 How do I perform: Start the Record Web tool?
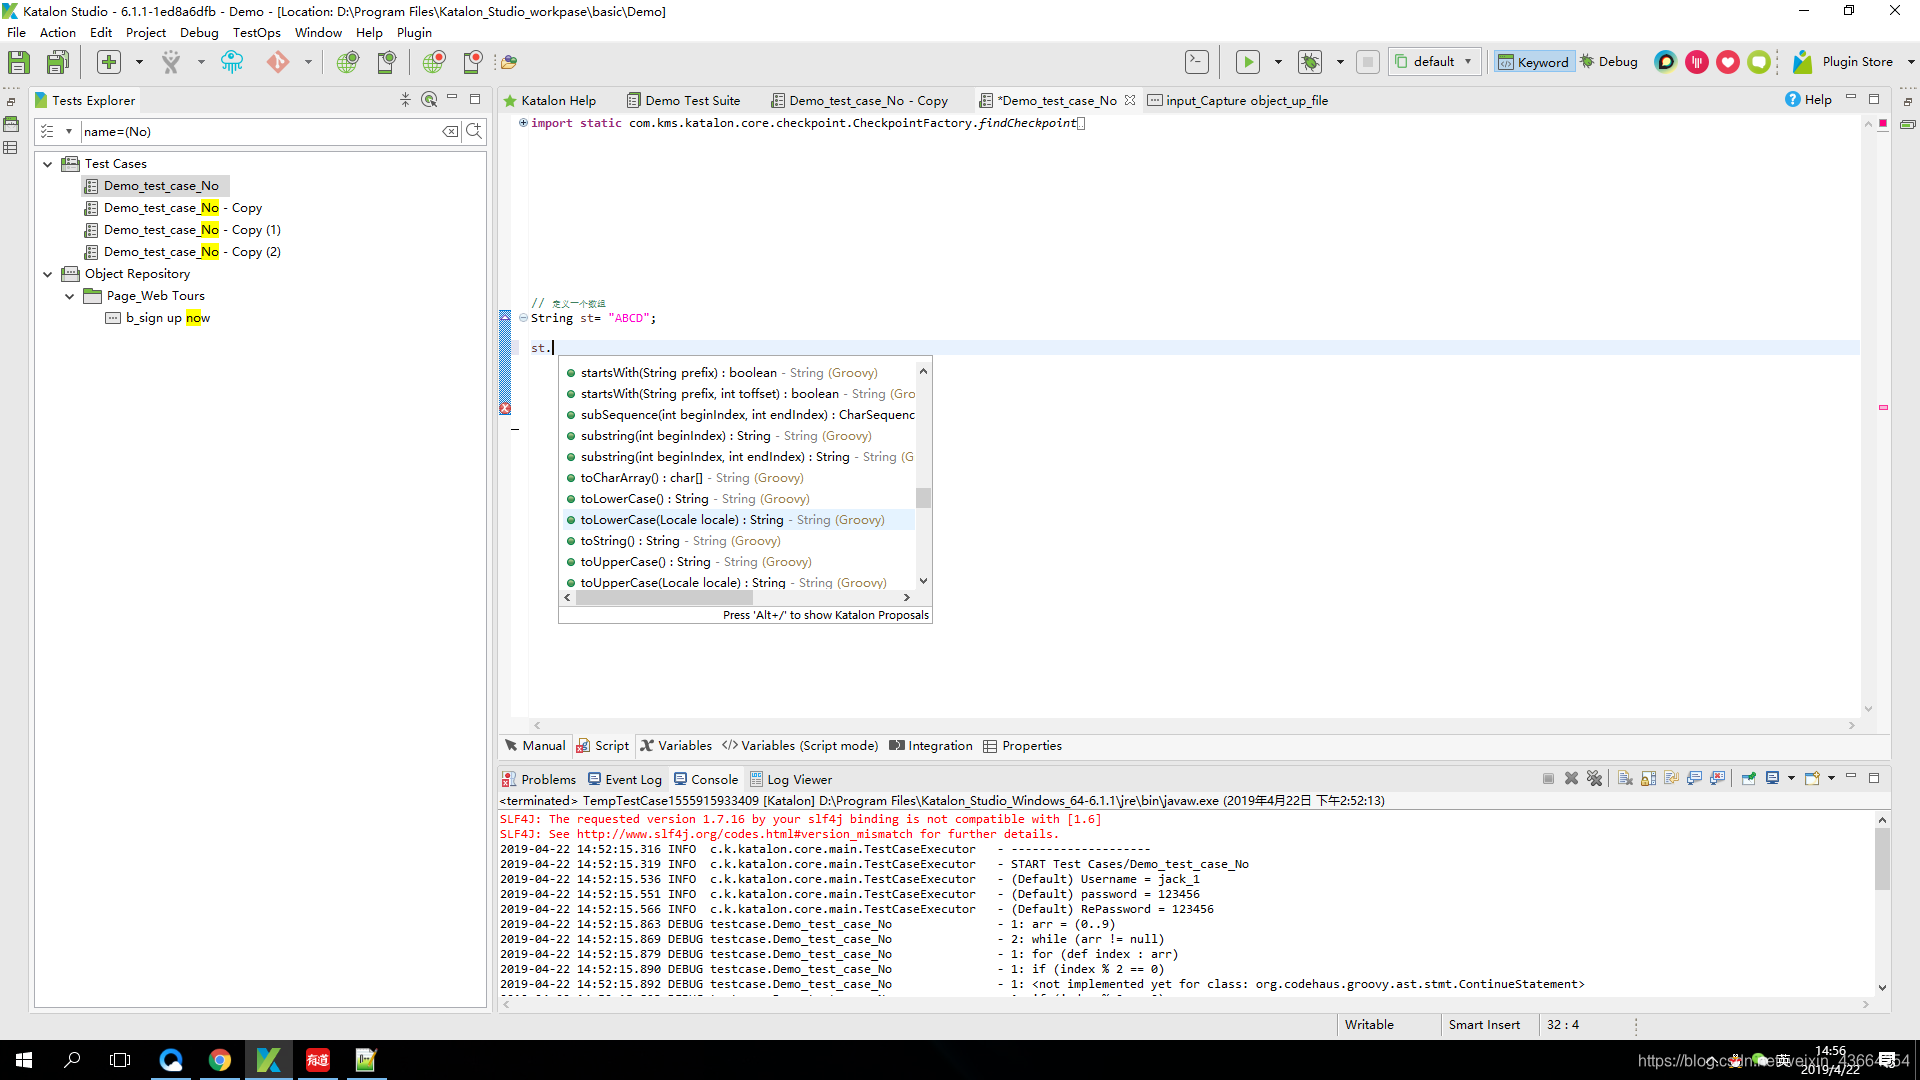[434, 62]
